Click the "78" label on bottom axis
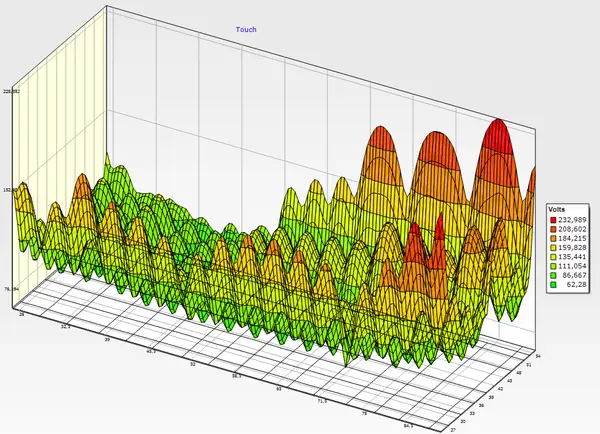This screenshot has width=600, height=434. coord(364,414)
